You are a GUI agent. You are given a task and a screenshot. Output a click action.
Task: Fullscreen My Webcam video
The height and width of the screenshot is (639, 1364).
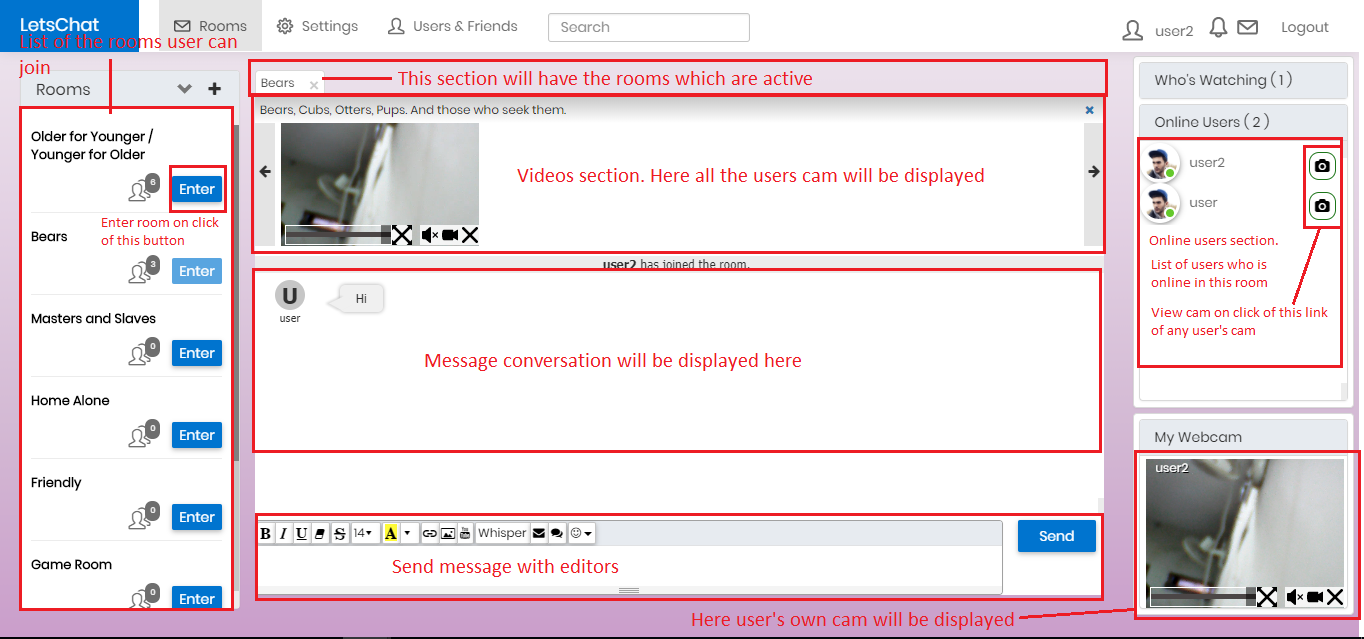point(1266,597)
